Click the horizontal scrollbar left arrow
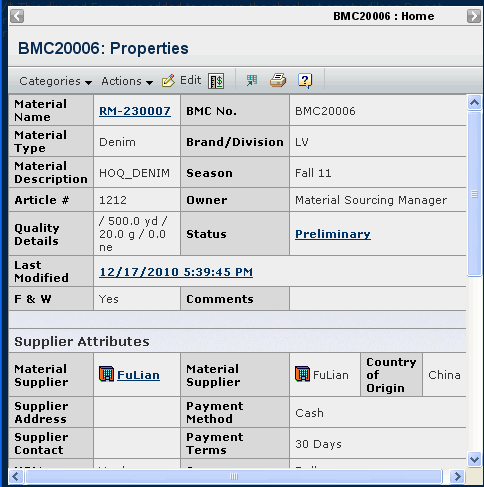Image resolution: width=484 pixels, height=487 pixels. (x=16, y=476)
